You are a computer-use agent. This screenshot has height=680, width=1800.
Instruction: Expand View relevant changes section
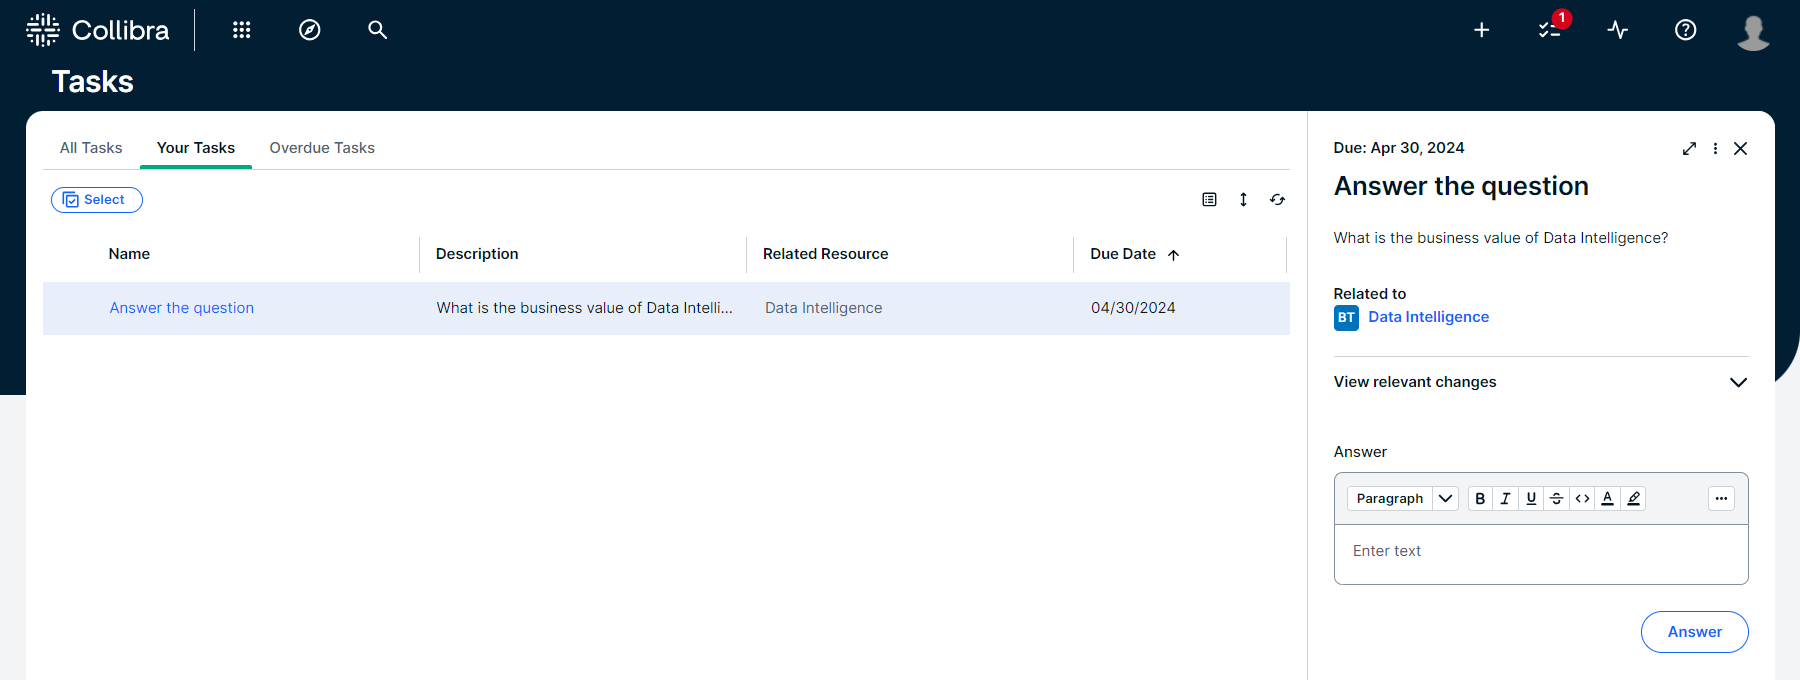coord(1541,382)
